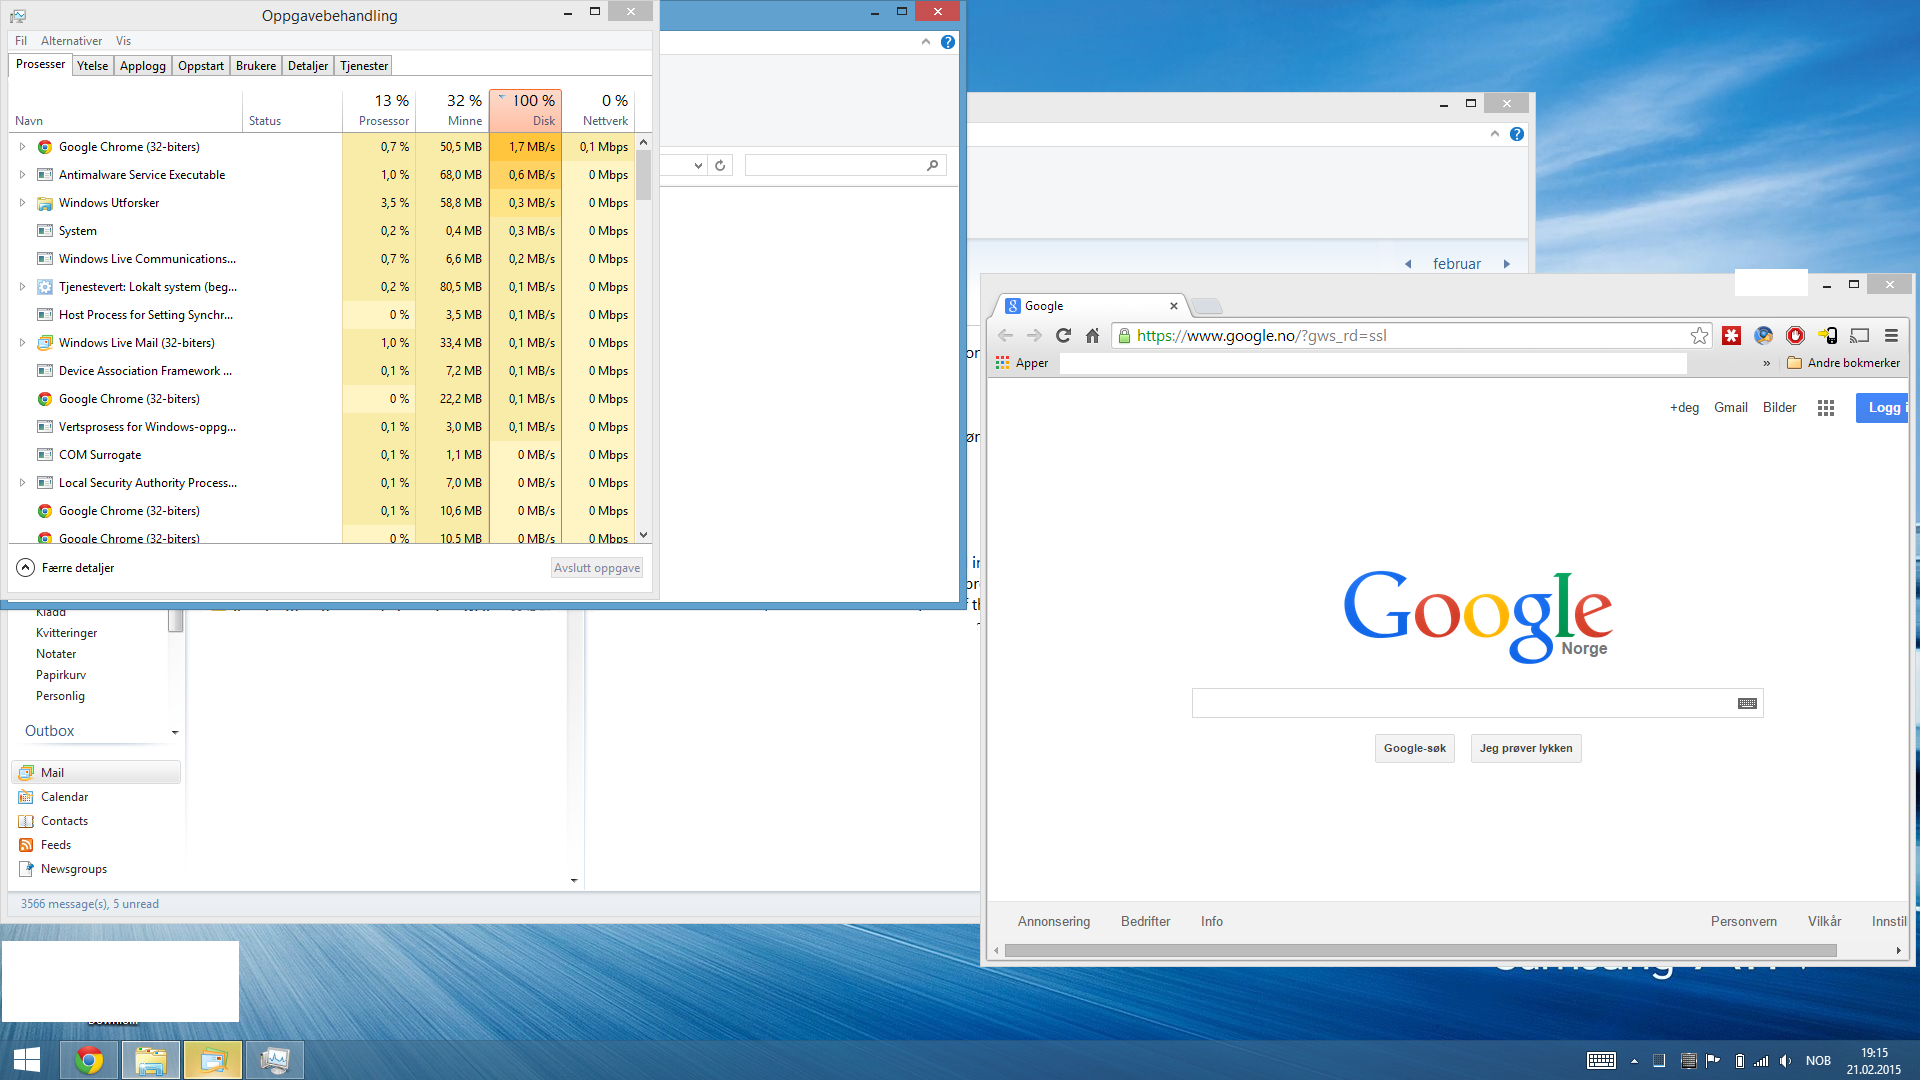Click the Google search input field
This screenshot has height=1080, width=1920.
pyautogui.click(x=1460, y=704)
